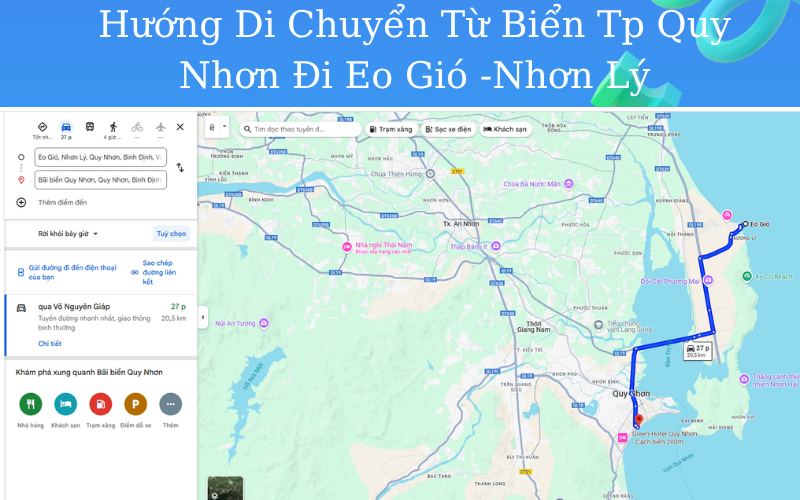Click the 27 p route time label on map

[x=698, y=351]
